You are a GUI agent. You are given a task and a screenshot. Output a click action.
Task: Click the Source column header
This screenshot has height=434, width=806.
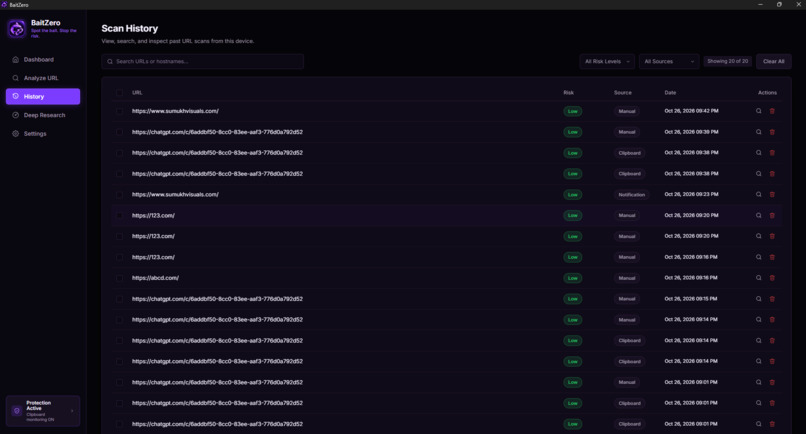(x=622, y=93)
